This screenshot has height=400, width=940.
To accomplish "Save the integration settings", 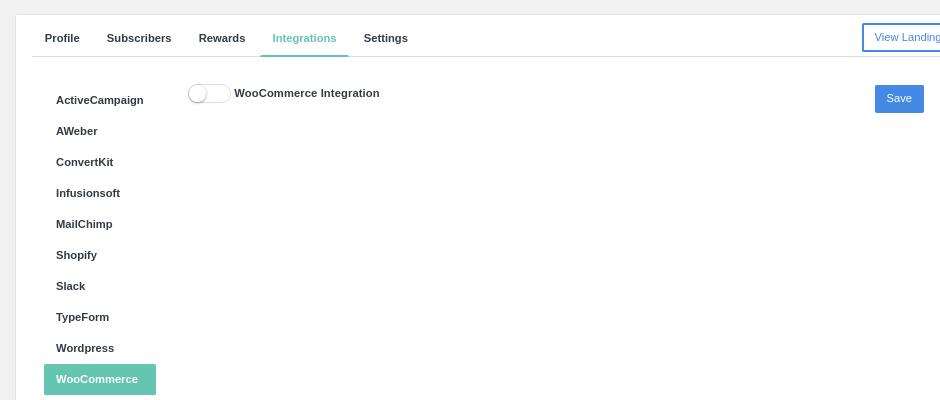I will pos(898,98).
